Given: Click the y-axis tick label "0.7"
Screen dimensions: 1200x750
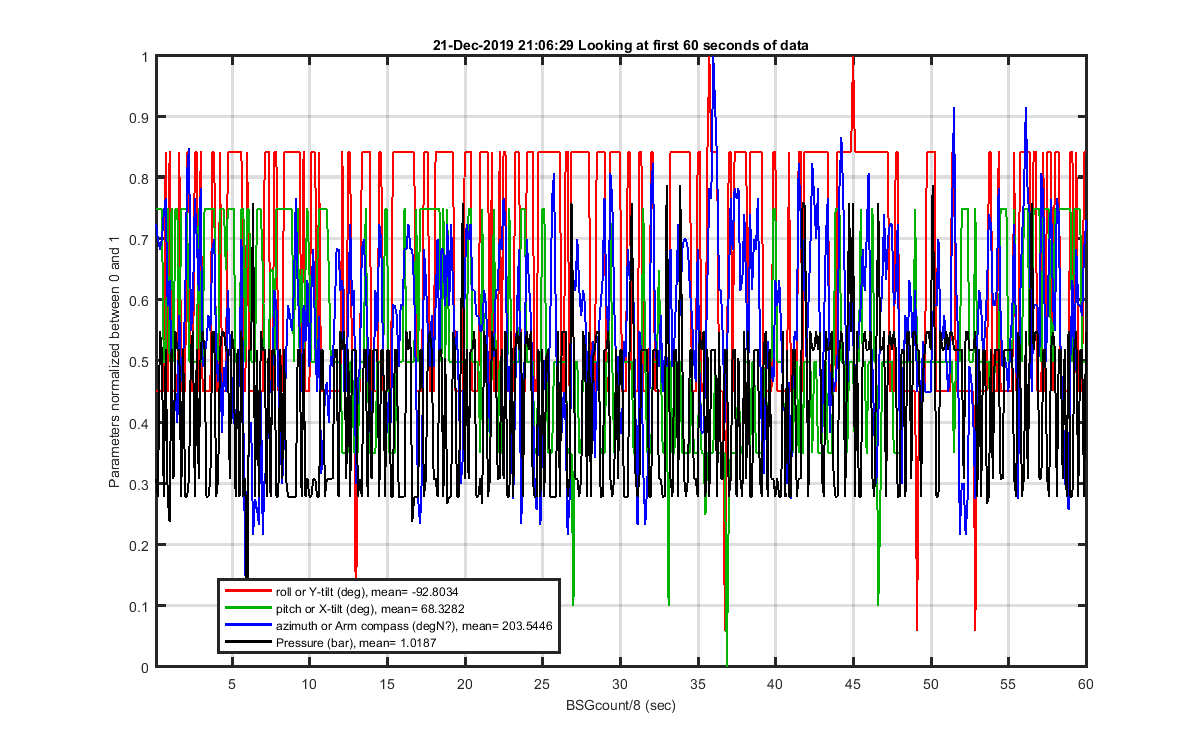Looking at the screenshot, I should tap(141, 240).
